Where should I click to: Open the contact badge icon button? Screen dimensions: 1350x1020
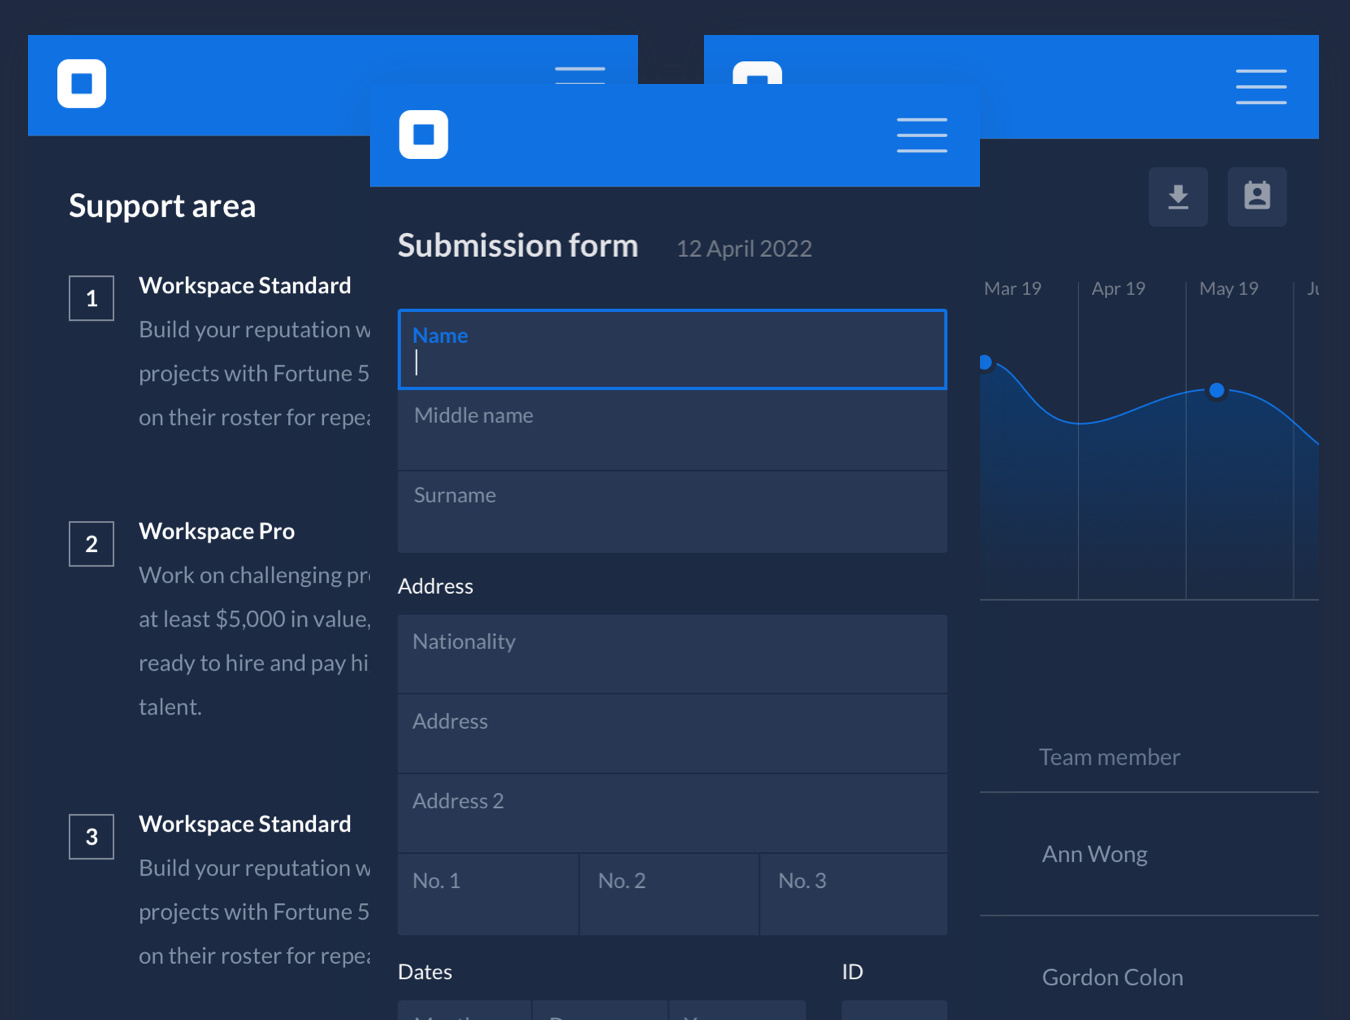tap(1257, 197)
